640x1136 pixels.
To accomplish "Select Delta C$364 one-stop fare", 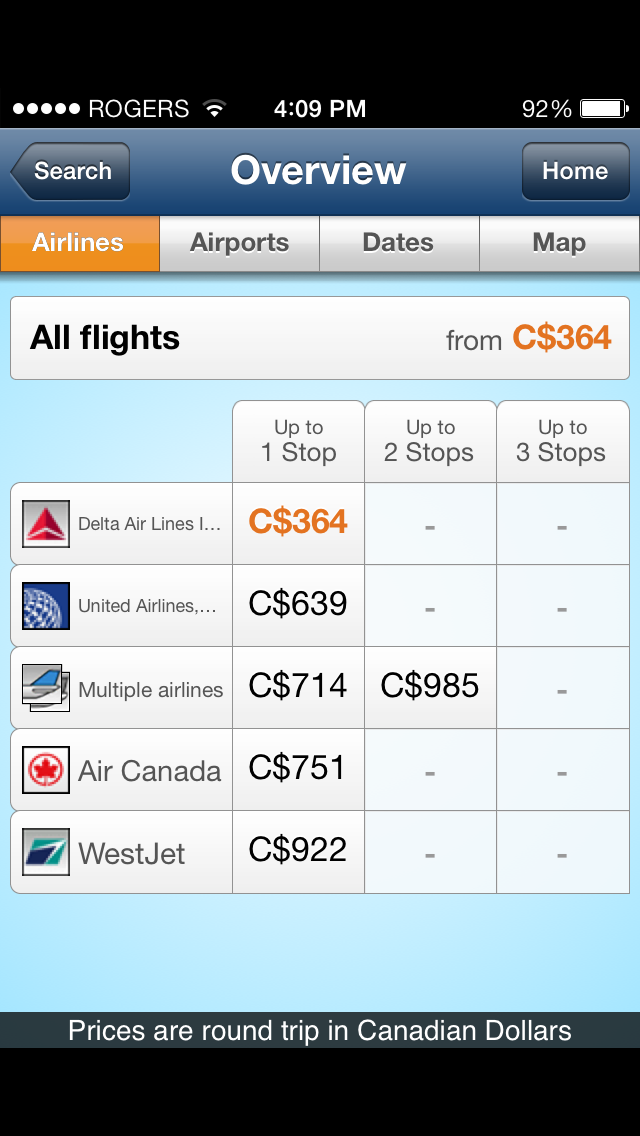I will coord(298,523).
